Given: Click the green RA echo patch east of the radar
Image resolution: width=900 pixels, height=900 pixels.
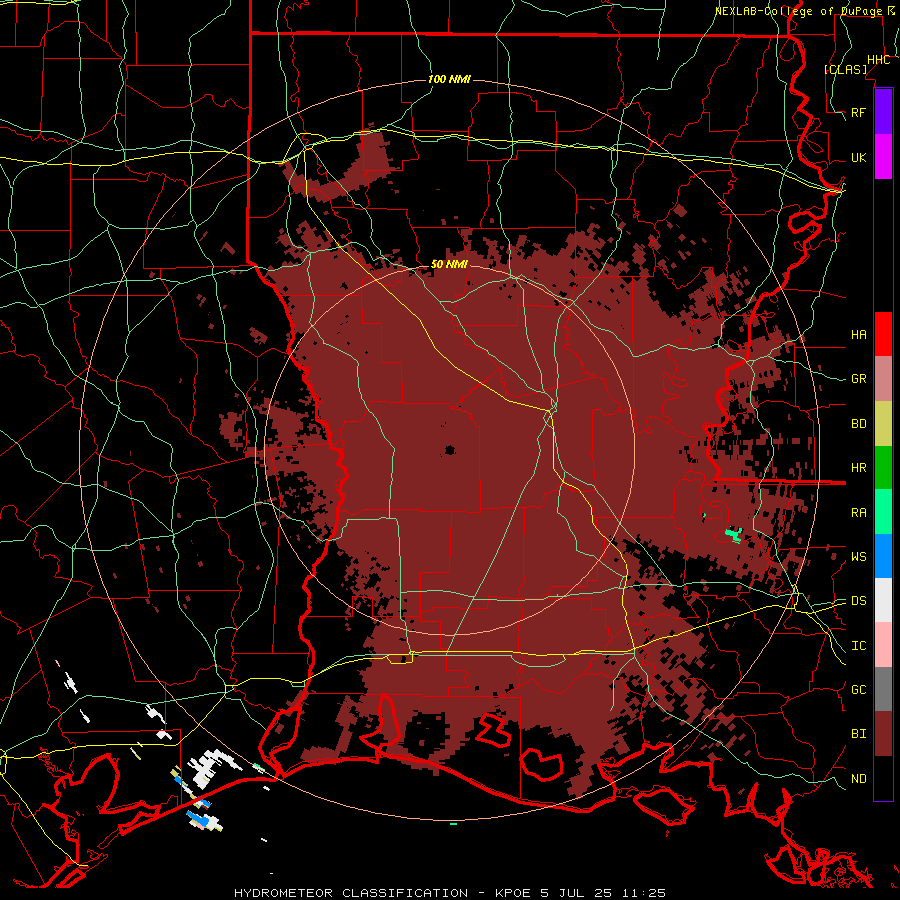Looking at the screenshot, I should tap(733, 535).
